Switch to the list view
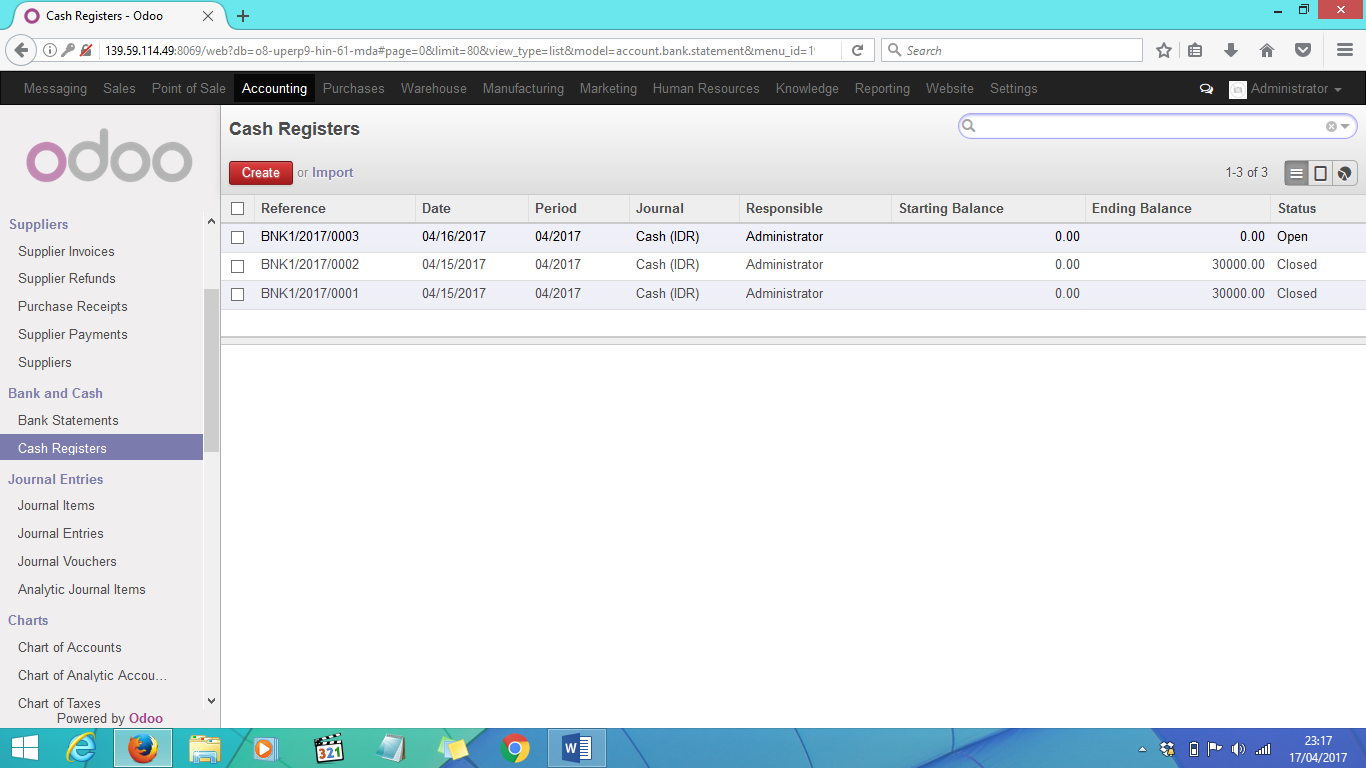This screenshot has height=768, width=1366. pyautogui.click(x=1296, y=173)
